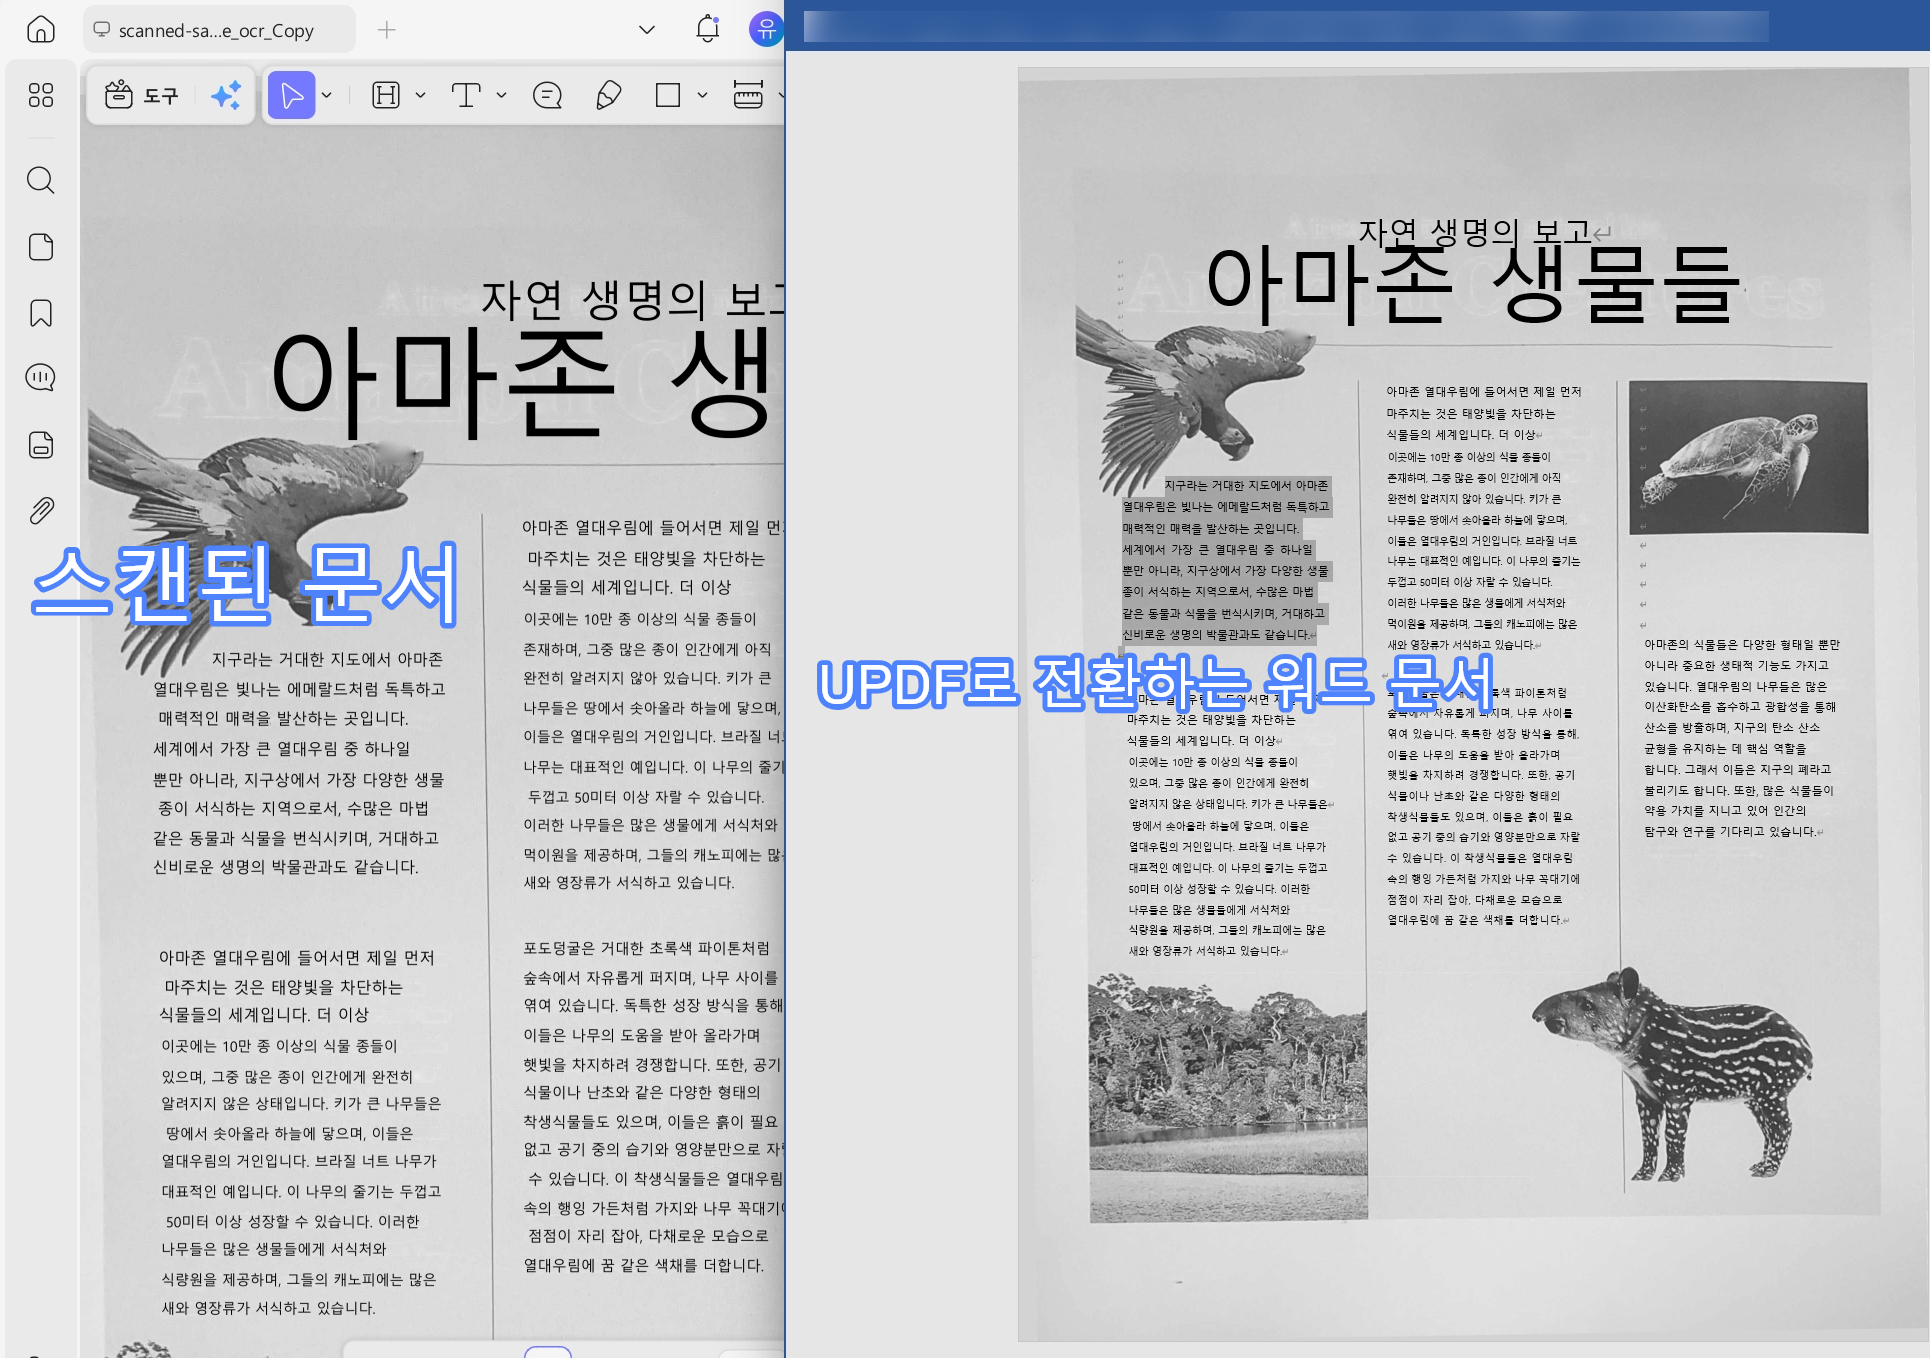Open the user account avatar
Image resolution: width=1930 pixels, height=1358 pixels.
pyautogui.click(x=766, y=29)
